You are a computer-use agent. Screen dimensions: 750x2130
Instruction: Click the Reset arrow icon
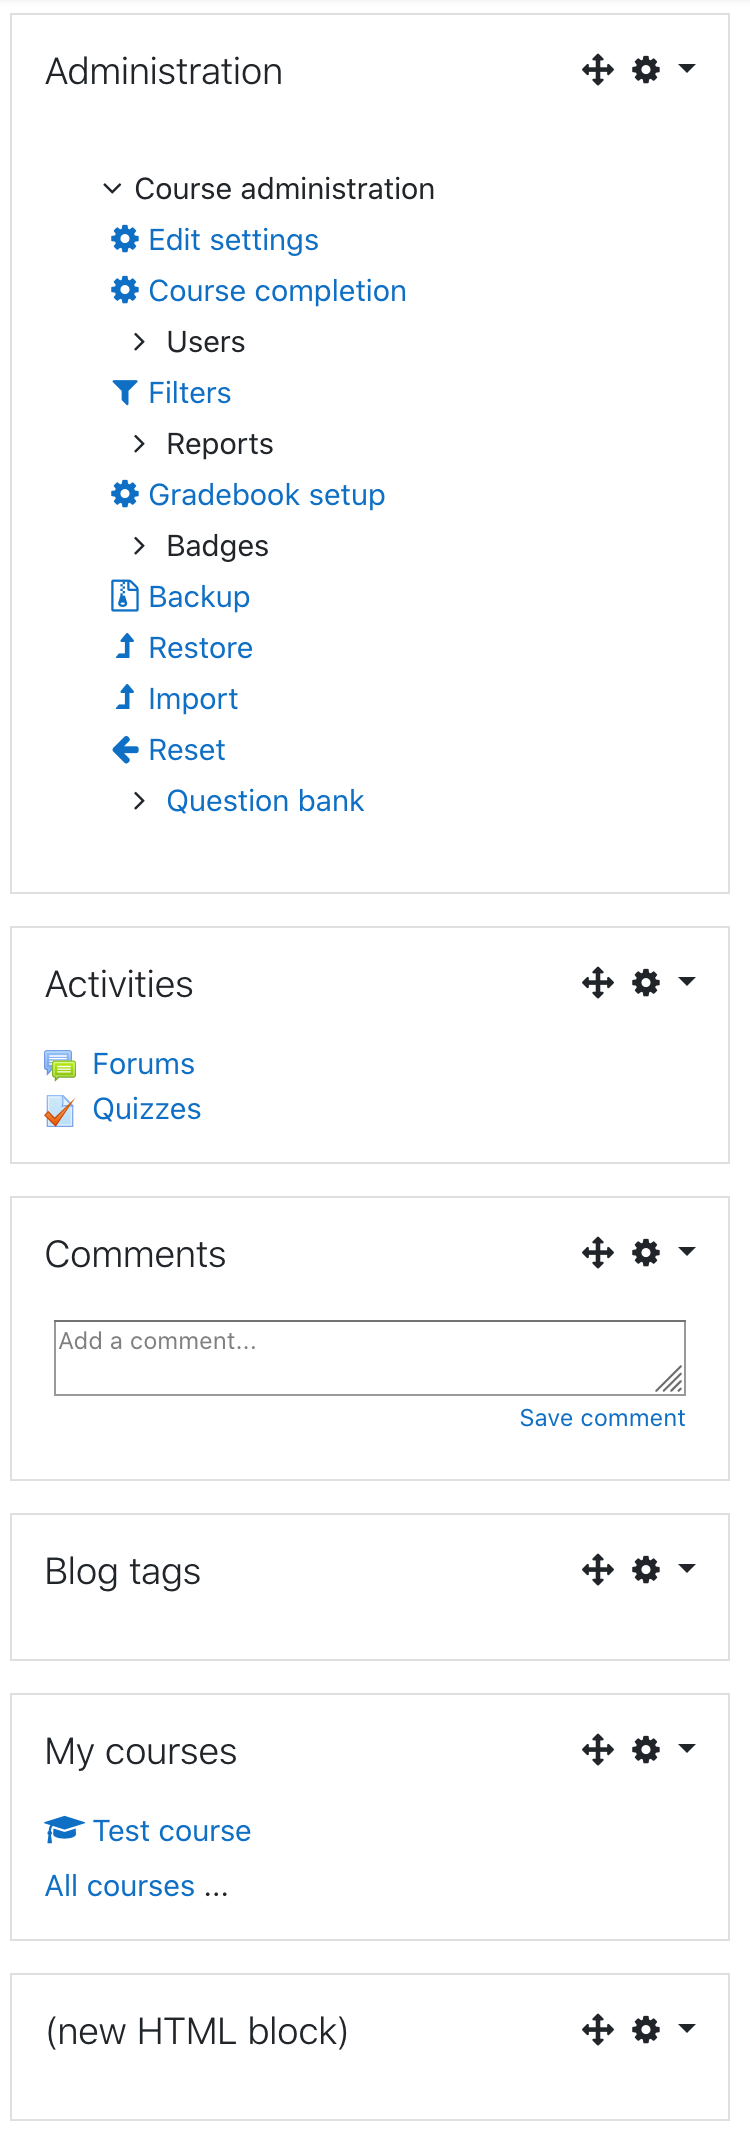click(x=125, y=749)
